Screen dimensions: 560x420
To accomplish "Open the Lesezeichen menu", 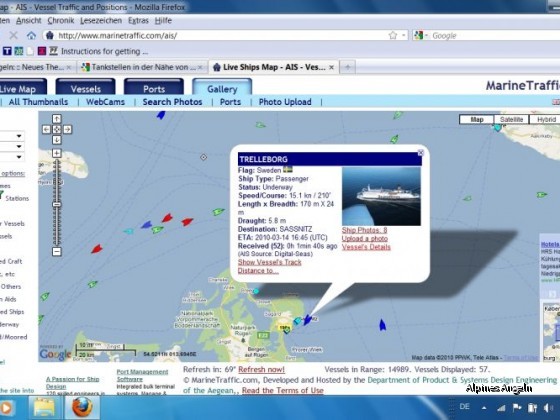I will 101,21.
